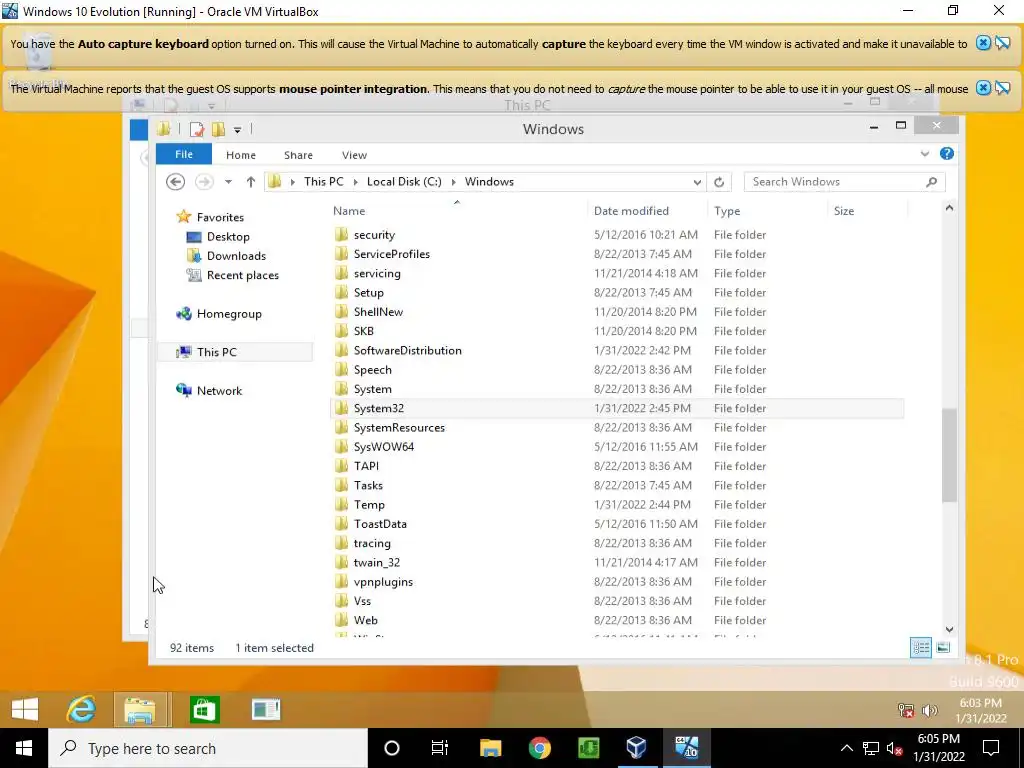This screenshot has height=768, width=1024.
Task: Open Customize Quick Access Toolbar dropdown
Action: click(x=238, y=130)
